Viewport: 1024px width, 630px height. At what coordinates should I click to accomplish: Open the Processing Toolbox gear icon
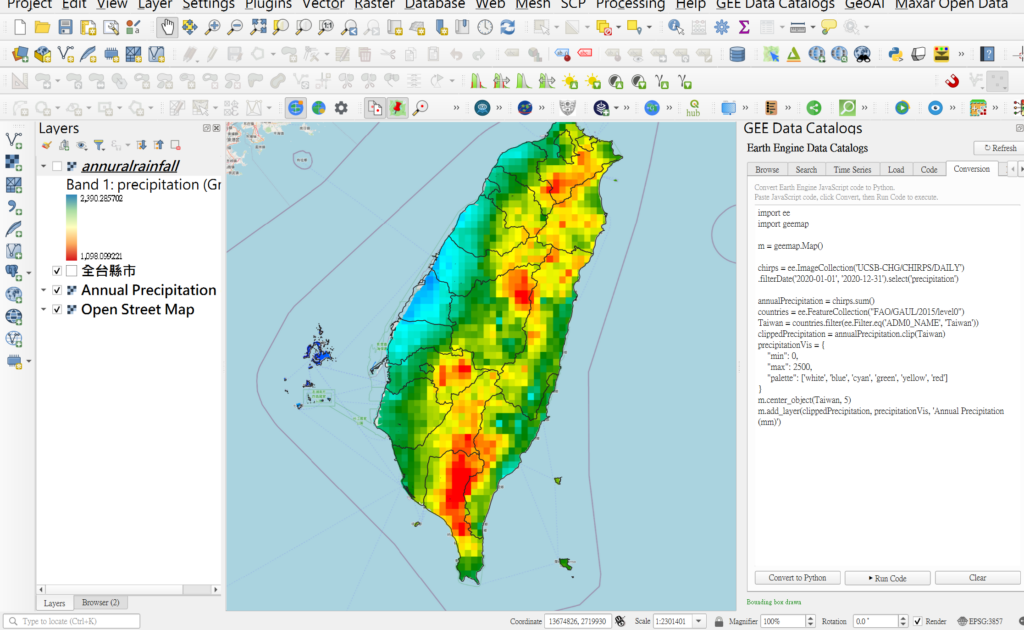[721, 27]
